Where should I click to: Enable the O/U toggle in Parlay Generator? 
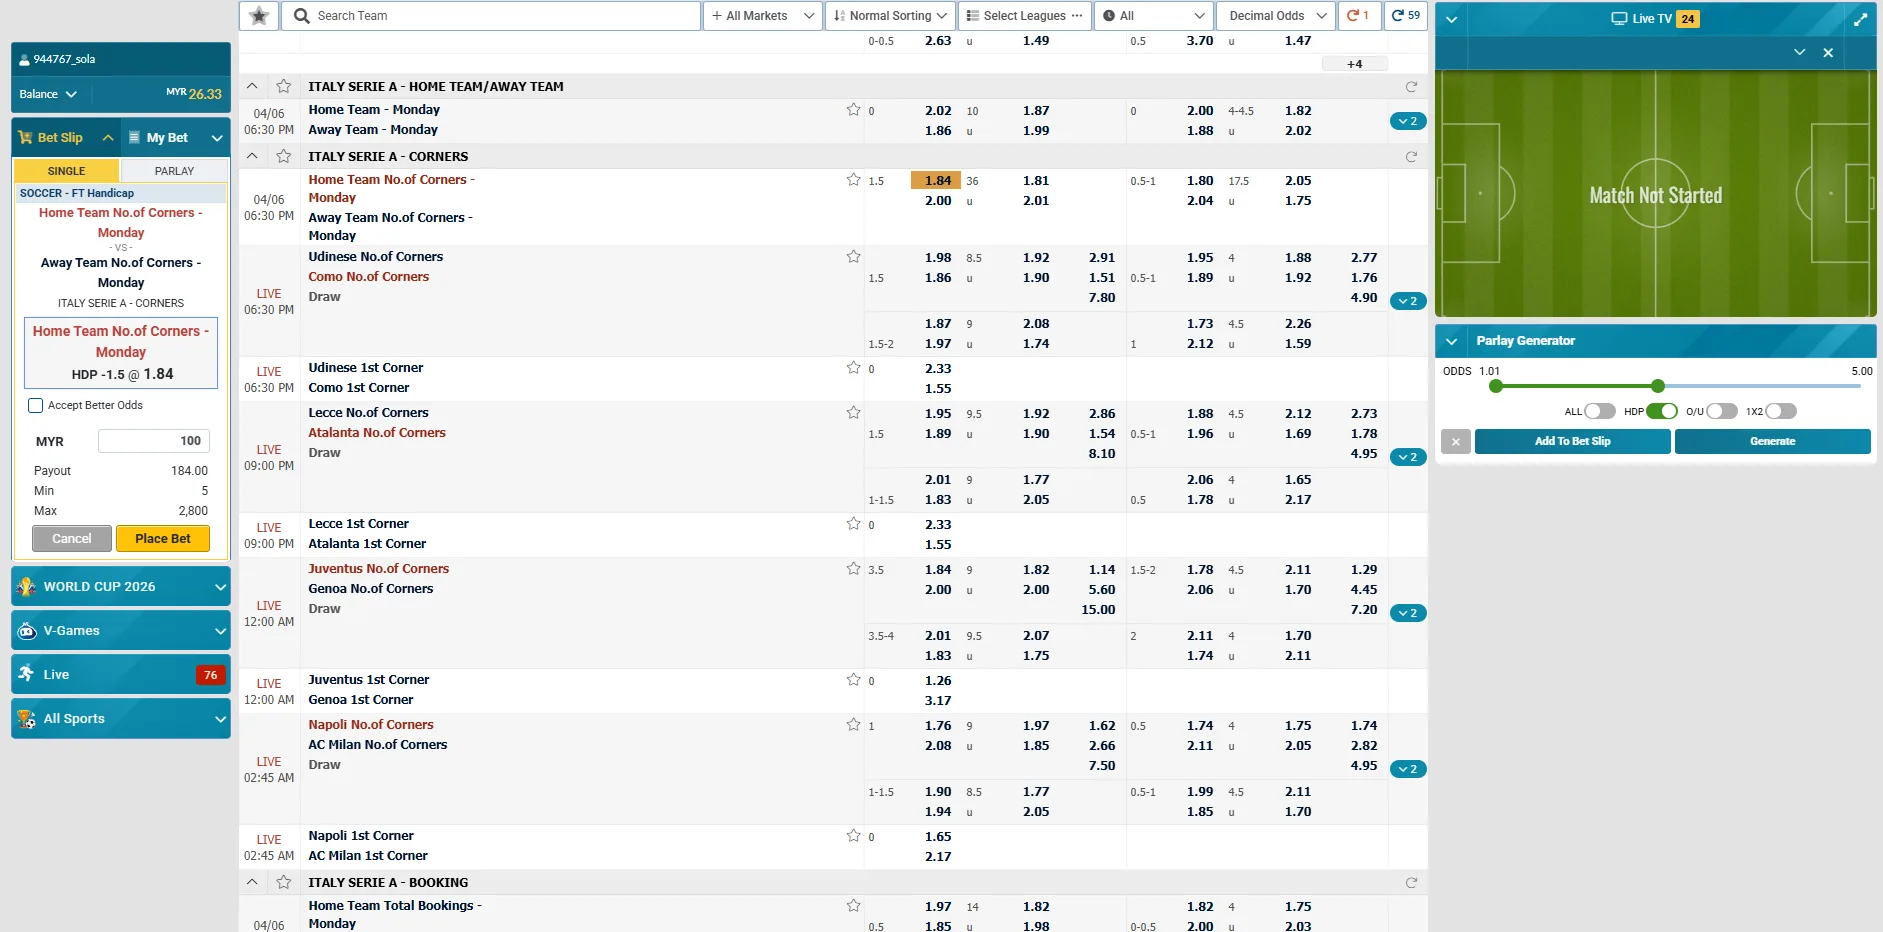tap(1721, 411)
